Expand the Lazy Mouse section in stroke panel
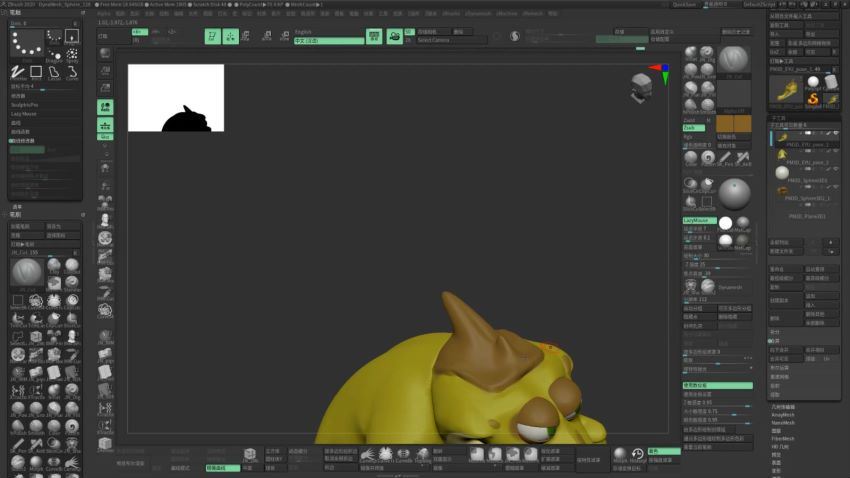850x478 pixels. [x=24, y=114]
